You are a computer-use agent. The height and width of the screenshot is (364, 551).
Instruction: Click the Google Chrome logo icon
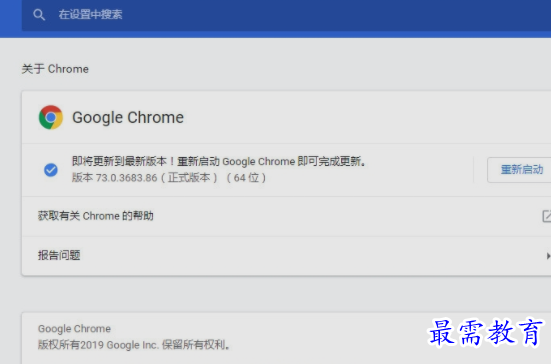(51, 117)
